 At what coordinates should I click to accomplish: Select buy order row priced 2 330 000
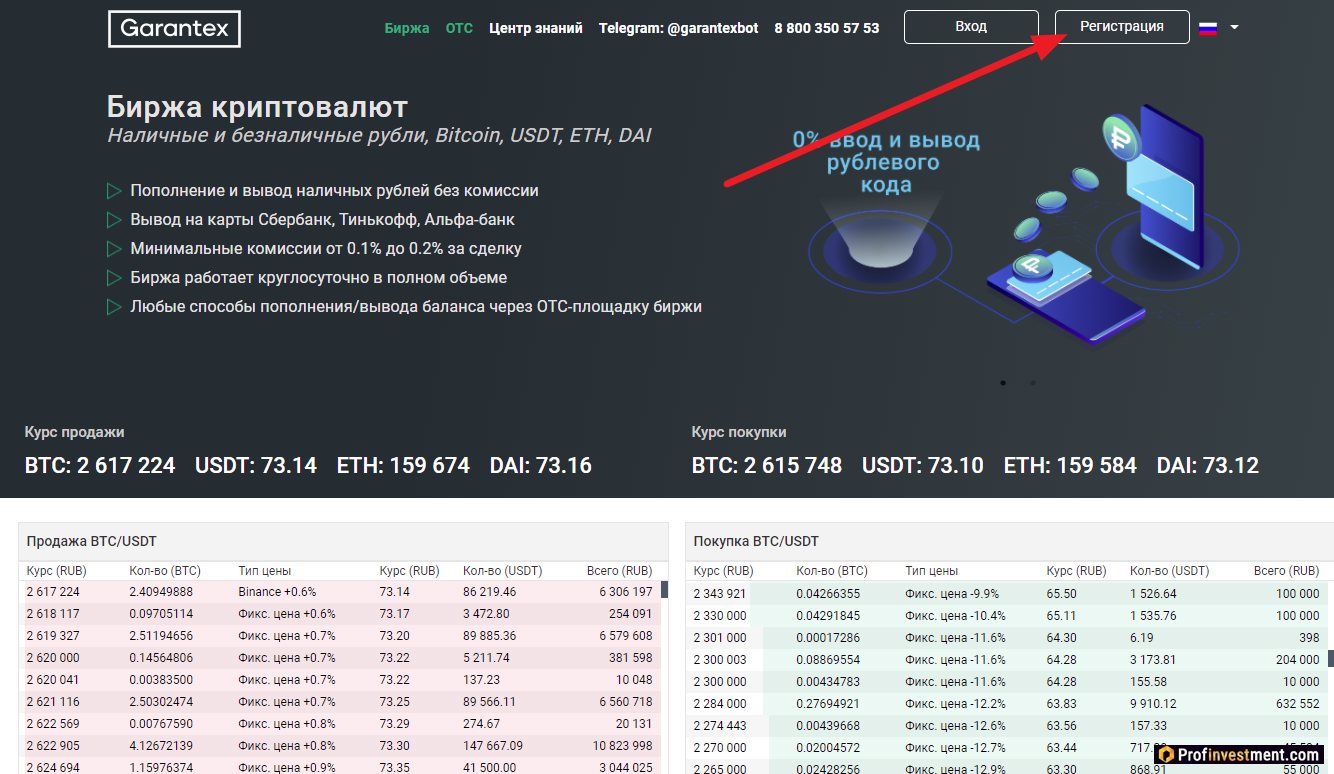coord(1006,616)
